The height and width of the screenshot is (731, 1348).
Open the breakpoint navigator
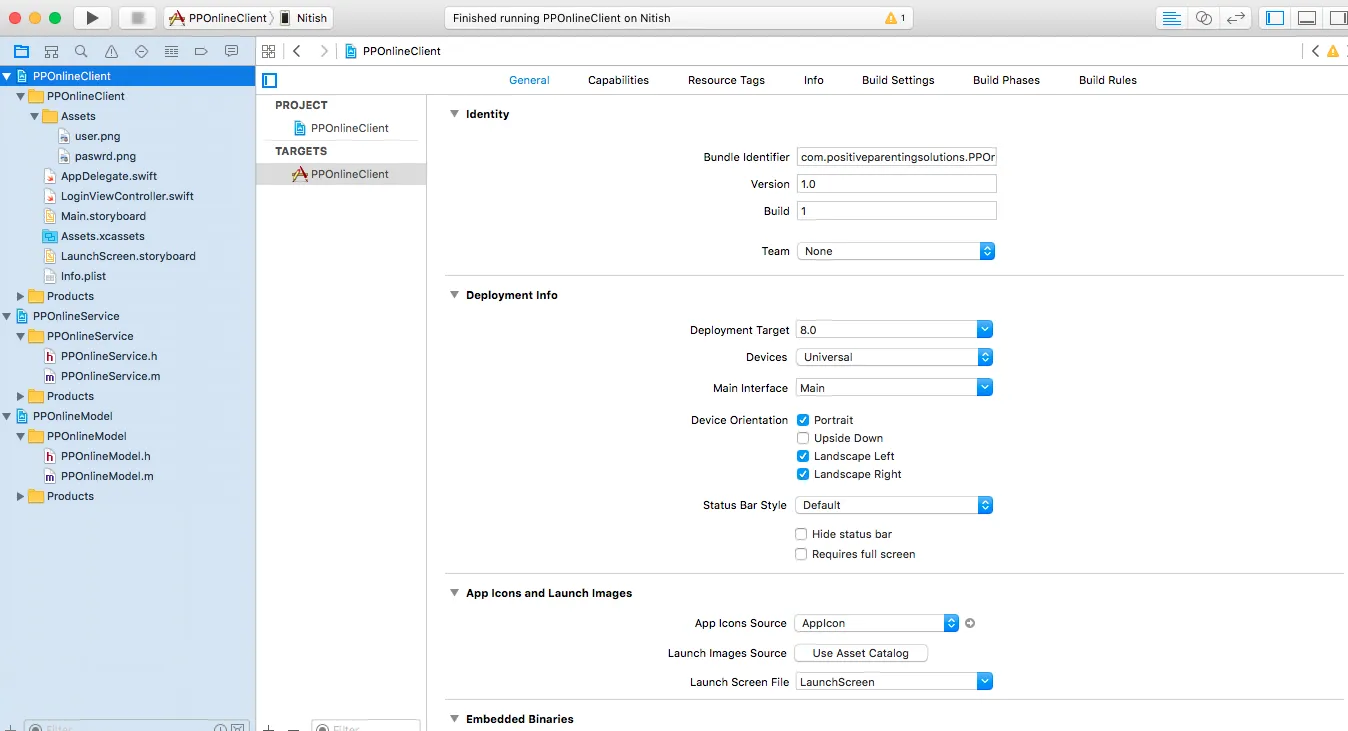(x=201, y=51)
